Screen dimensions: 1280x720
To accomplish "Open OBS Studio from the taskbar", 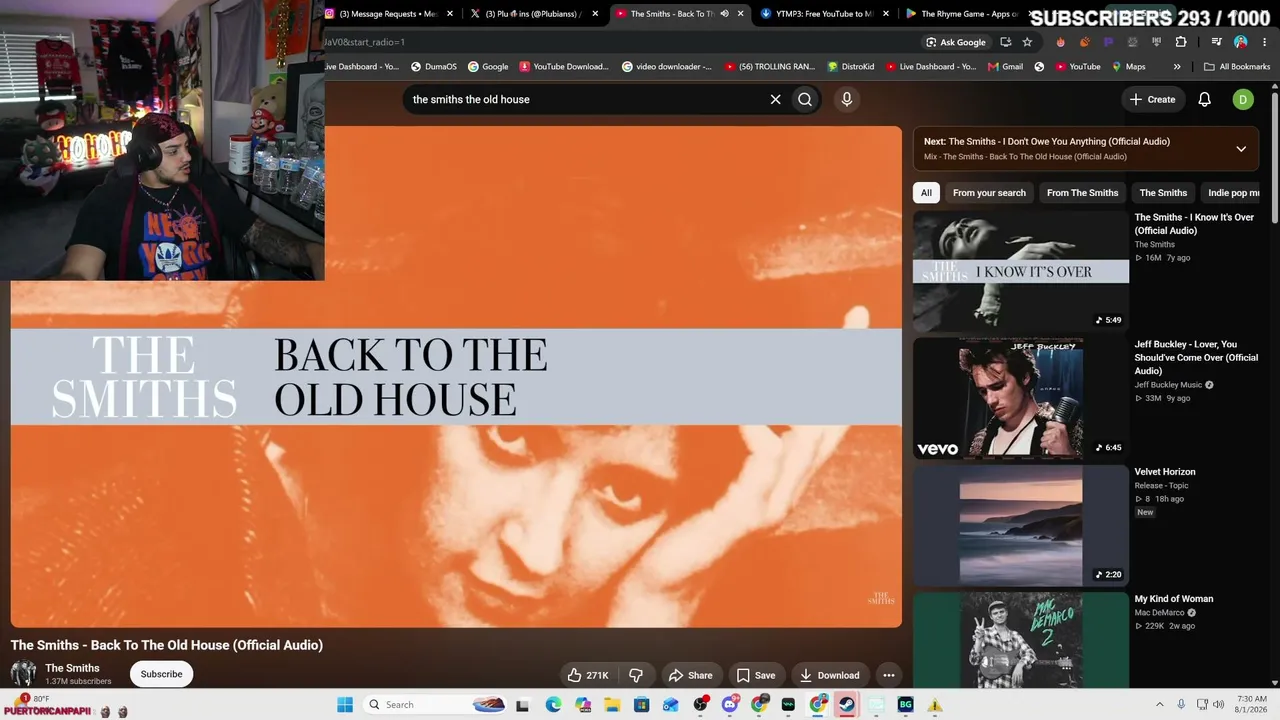I will click(700, 705).
